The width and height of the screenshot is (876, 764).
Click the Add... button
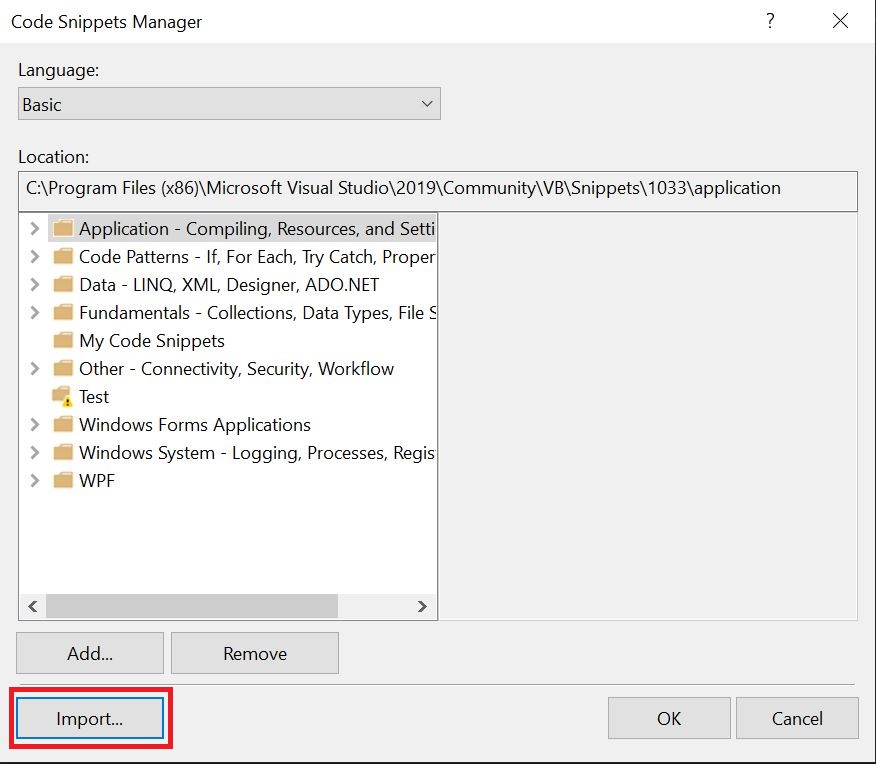point(90,653)
